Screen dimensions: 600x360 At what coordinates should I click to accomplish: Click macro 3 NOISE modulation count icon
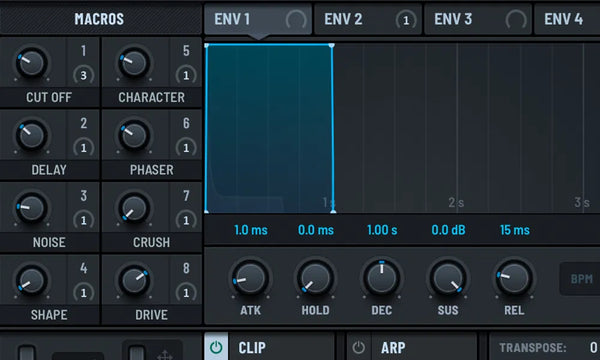point(83,220)
